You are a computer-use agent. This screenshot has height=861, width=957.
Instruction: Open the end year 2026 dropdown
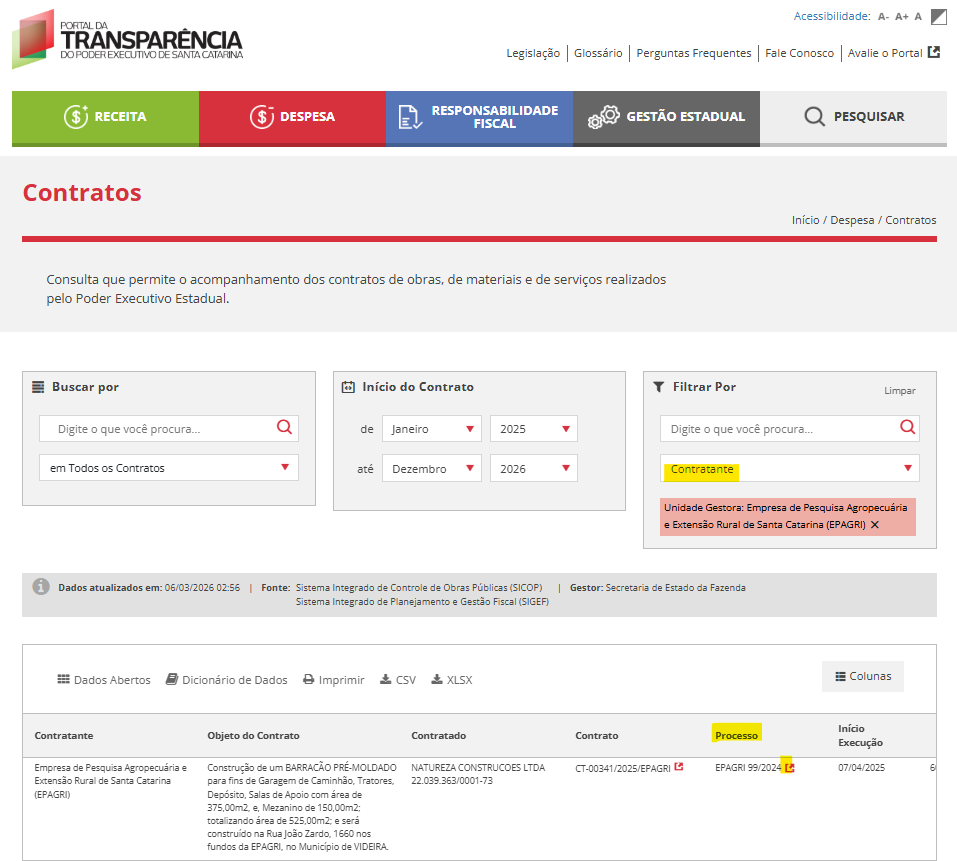pyautogui.click(x=533, y=468)
